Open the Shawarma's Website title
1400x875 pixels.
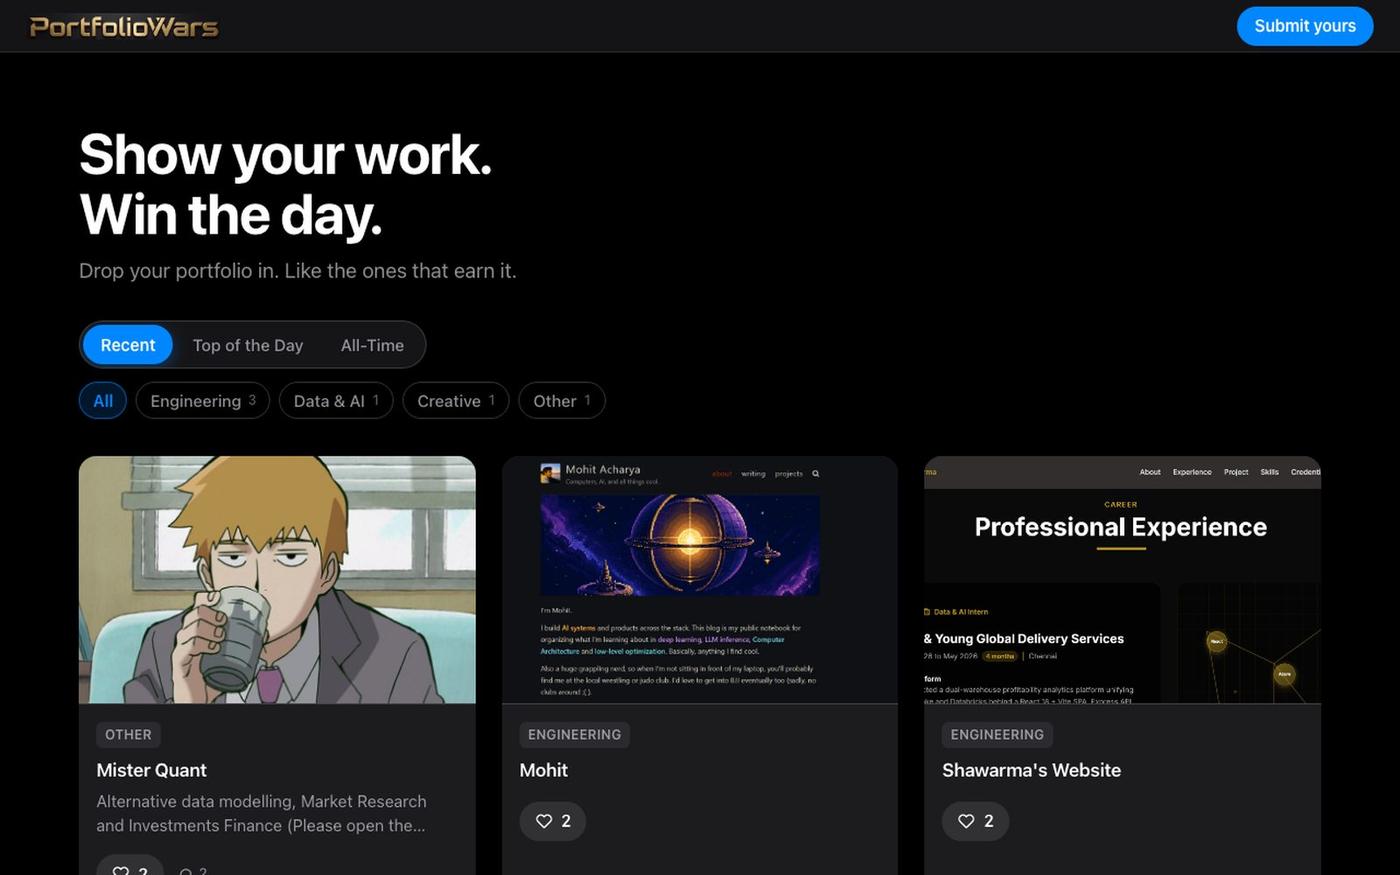point(1031,770)
